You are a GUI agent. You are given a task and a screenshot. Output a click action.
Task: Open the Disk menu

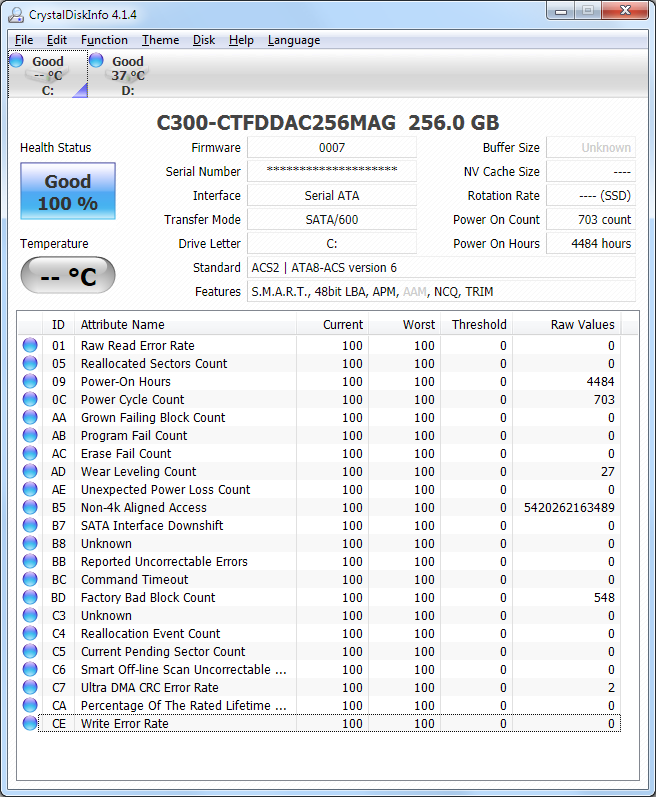[204, 40]
